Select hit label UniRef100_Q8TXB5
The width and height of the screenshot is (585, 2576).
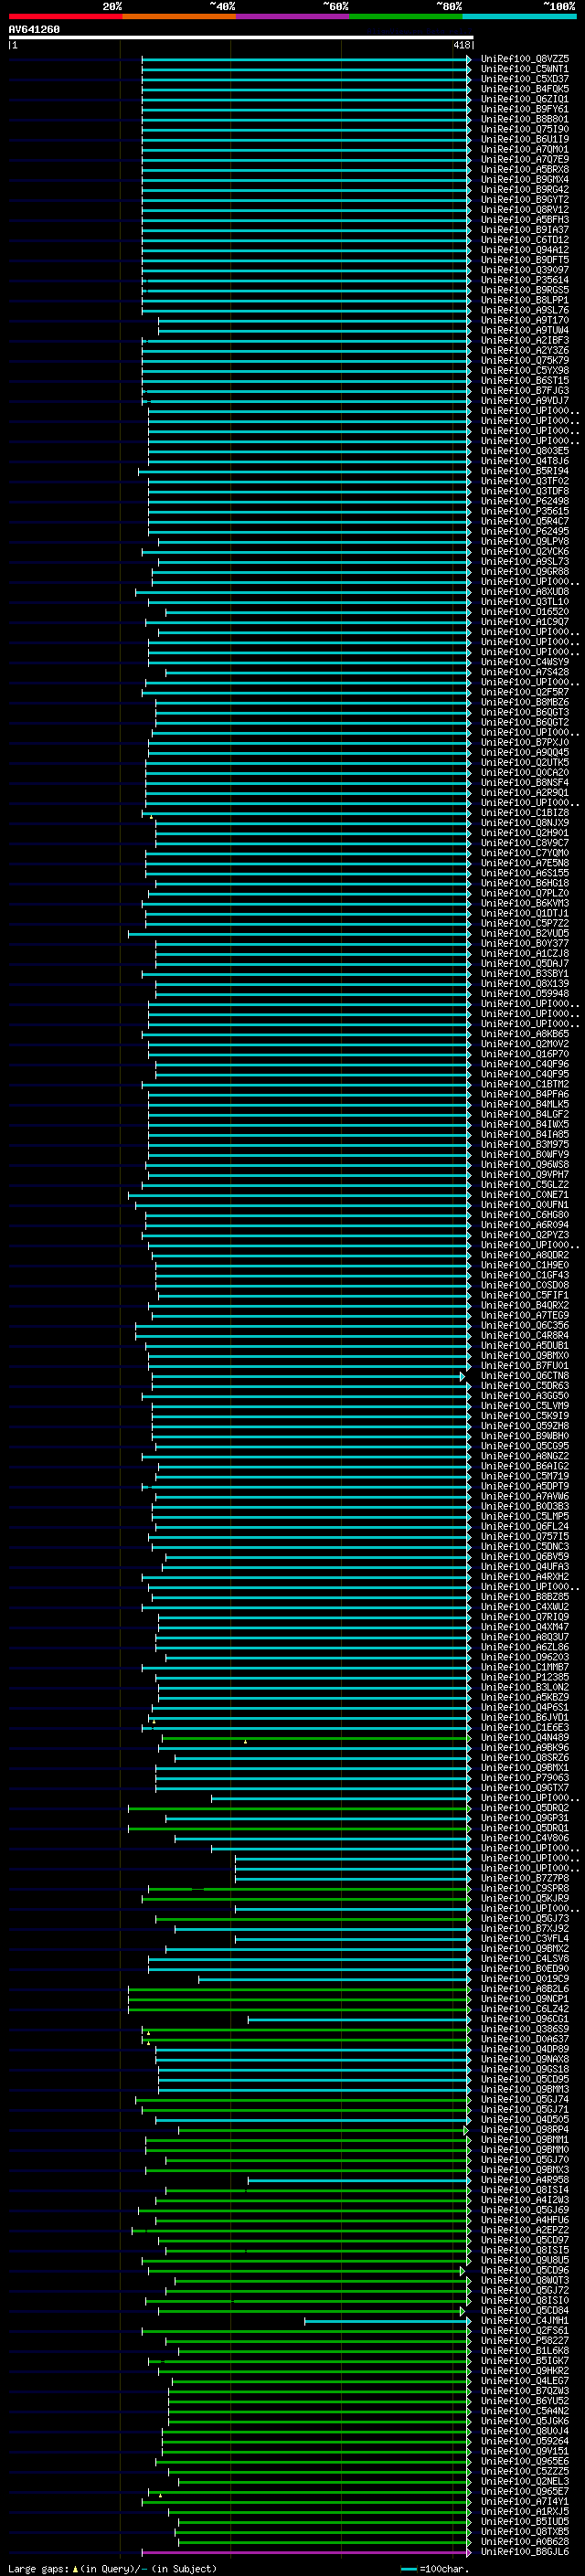coord(524,2532)
